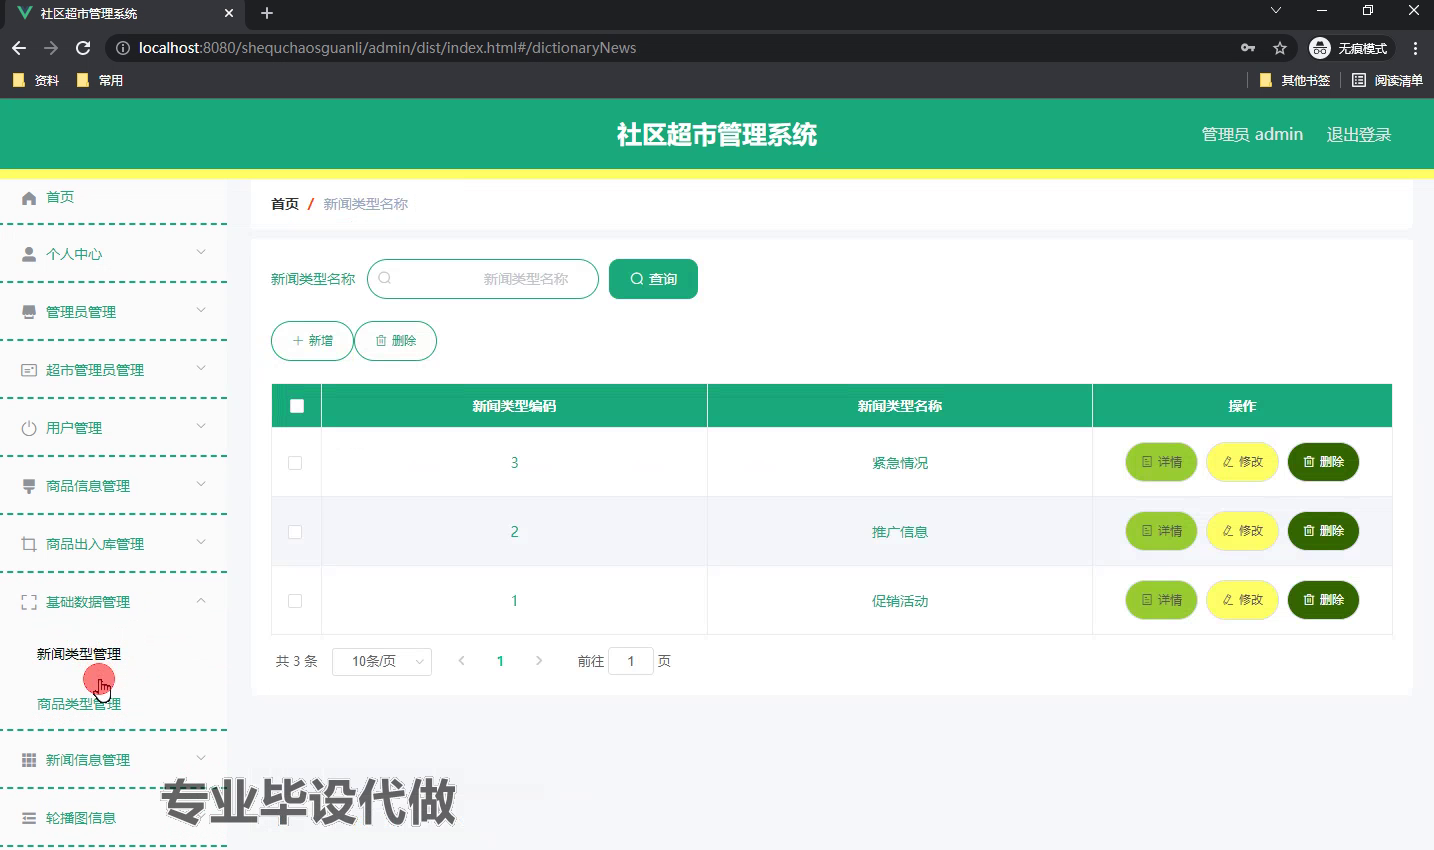Open the 其他书签 bookmark folder
Image resolution: width=1434 pixels, height=850 pixels.
coord(1295,80)
